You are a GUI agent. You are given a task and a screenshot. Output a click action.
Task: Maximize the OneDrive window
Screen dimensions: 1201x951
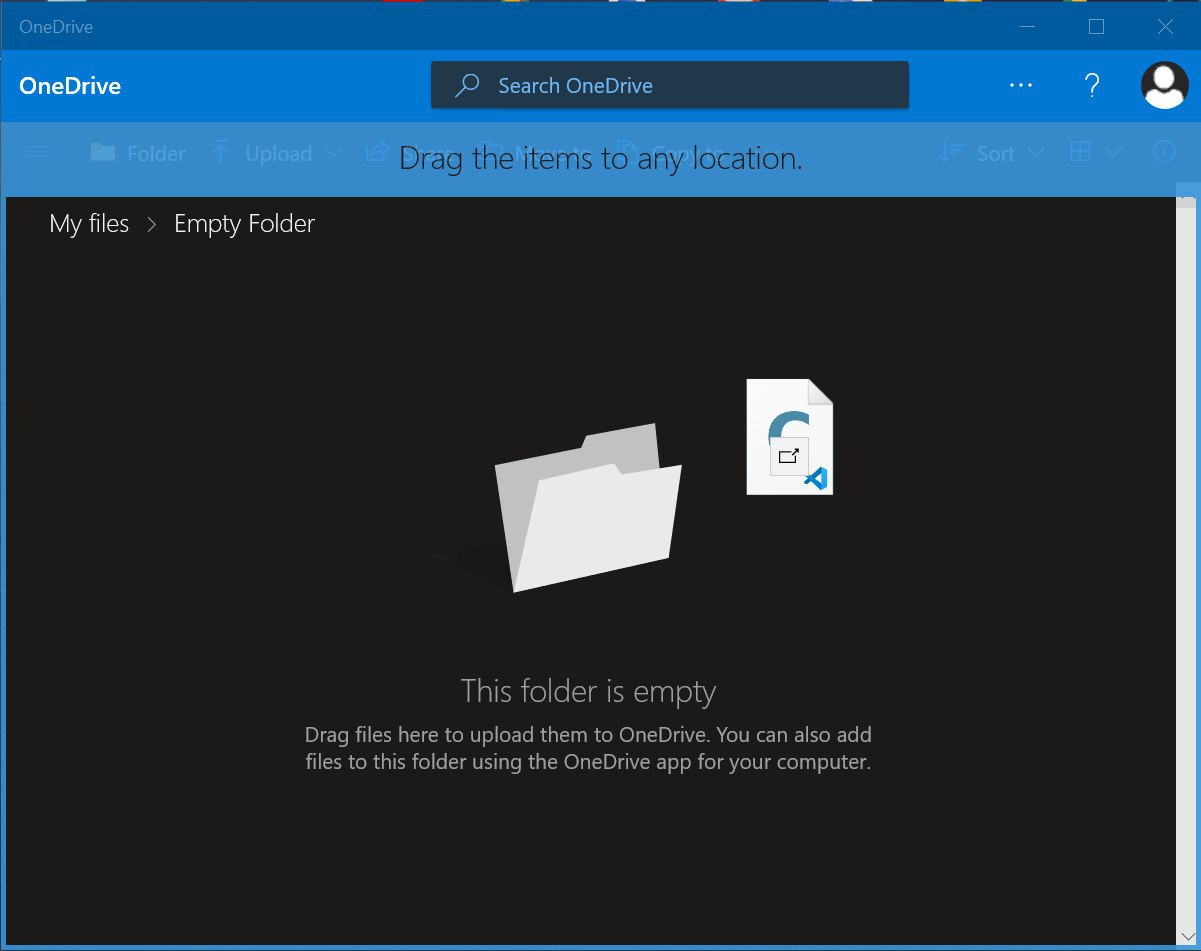(x=1096, y=27)
